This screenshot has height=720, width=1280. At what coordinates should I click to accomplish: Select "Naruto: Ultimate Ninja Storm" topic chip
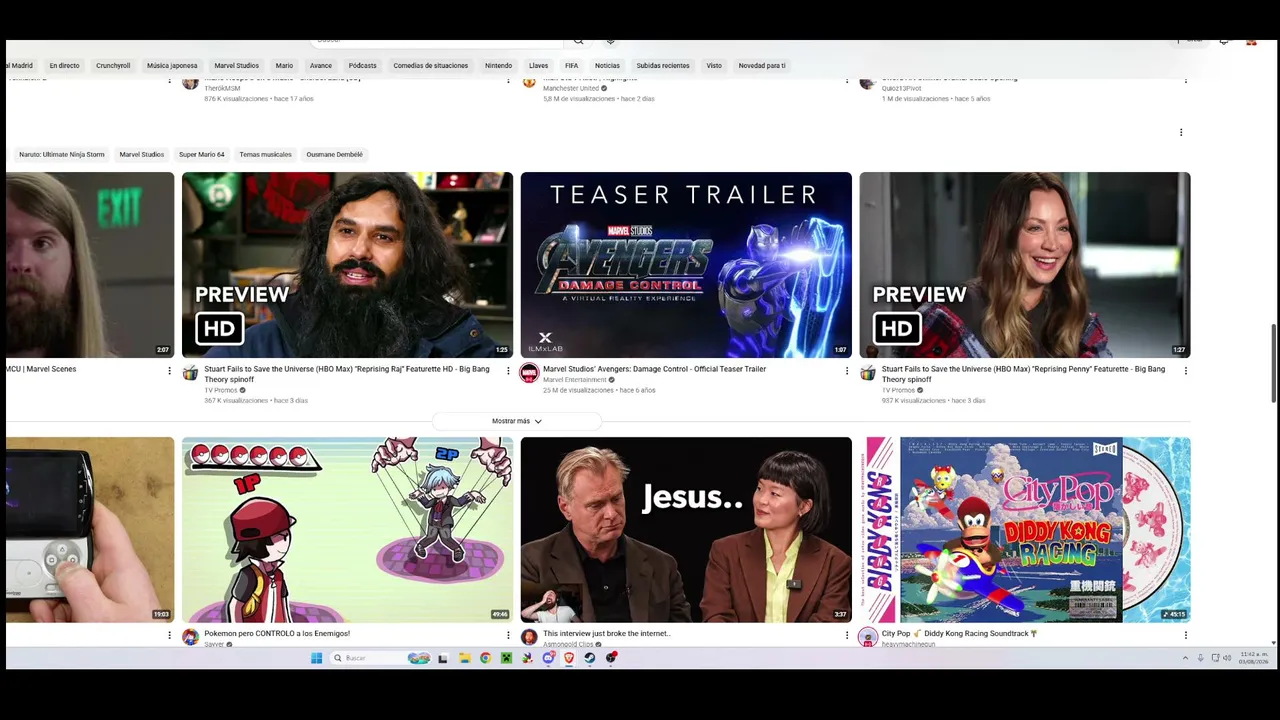pyautogui.click(x=61, y=155)
